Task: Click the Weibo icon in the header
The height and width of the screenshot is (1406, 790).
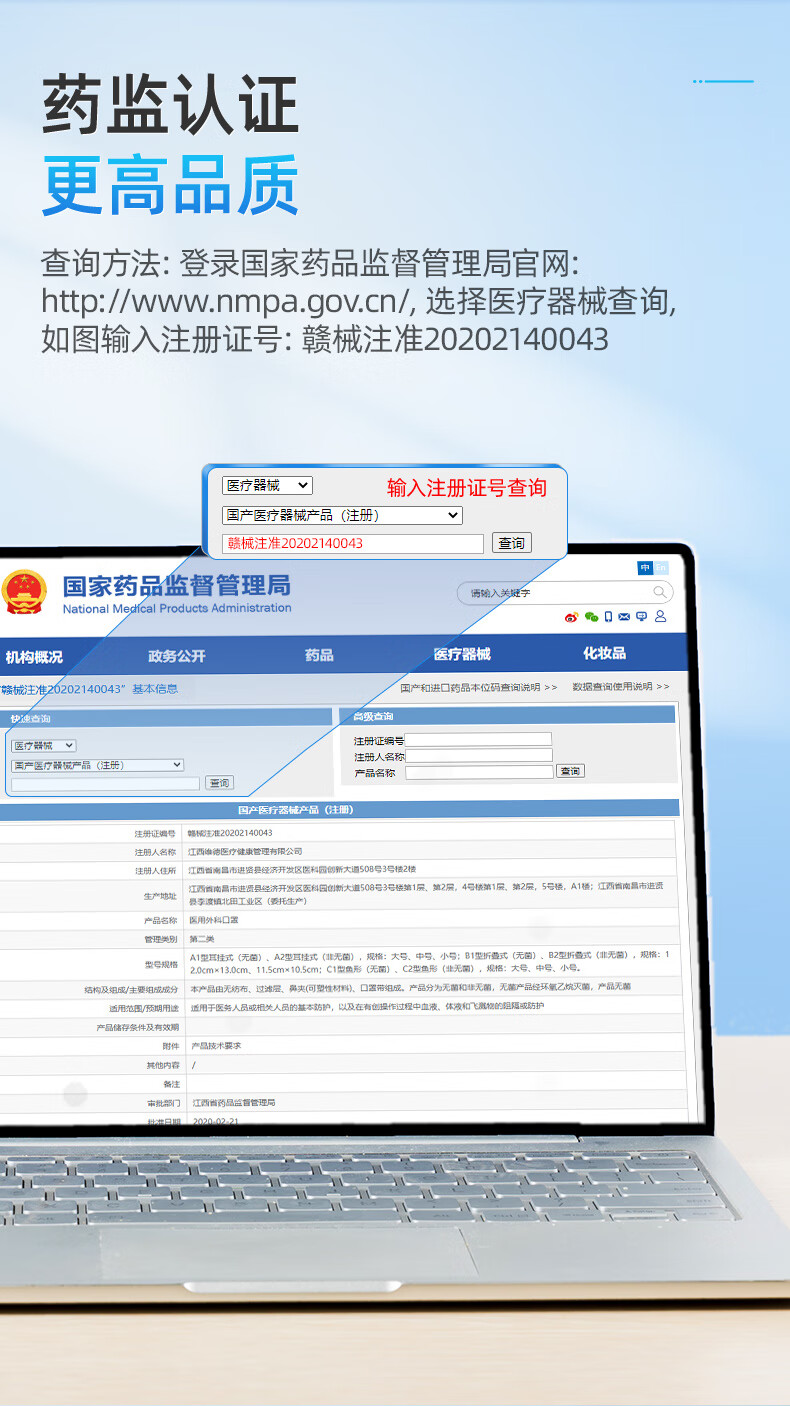Action: (x=572, y=617)
